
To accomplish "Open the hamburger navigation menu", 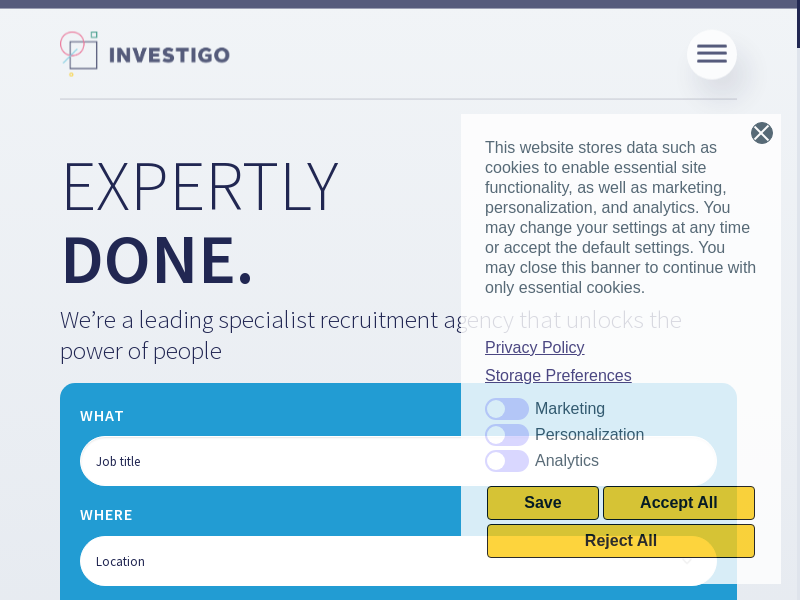I will 712,54.
